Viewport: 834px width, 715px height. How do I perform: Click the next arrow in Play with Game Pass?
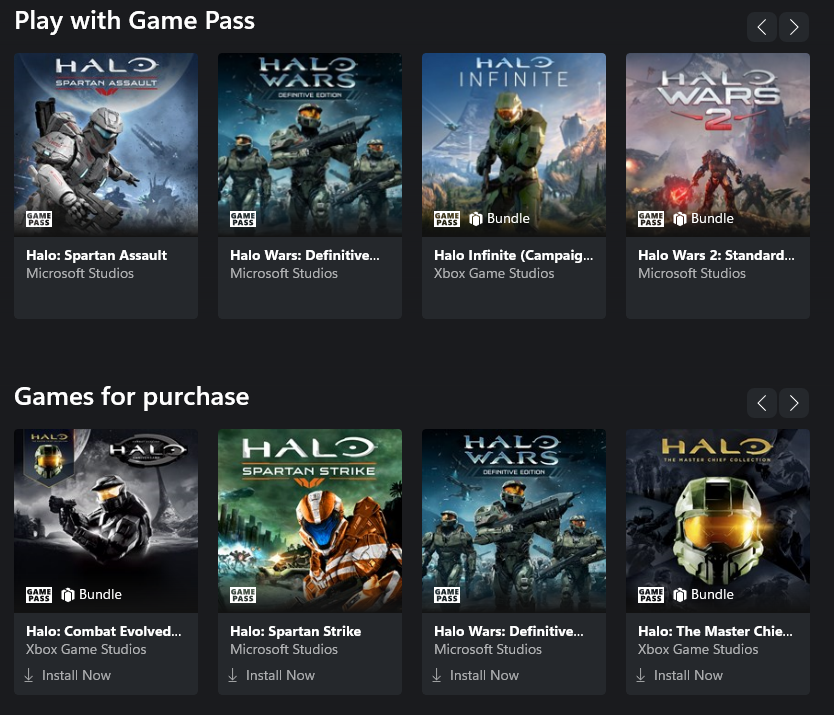(794, 27)
